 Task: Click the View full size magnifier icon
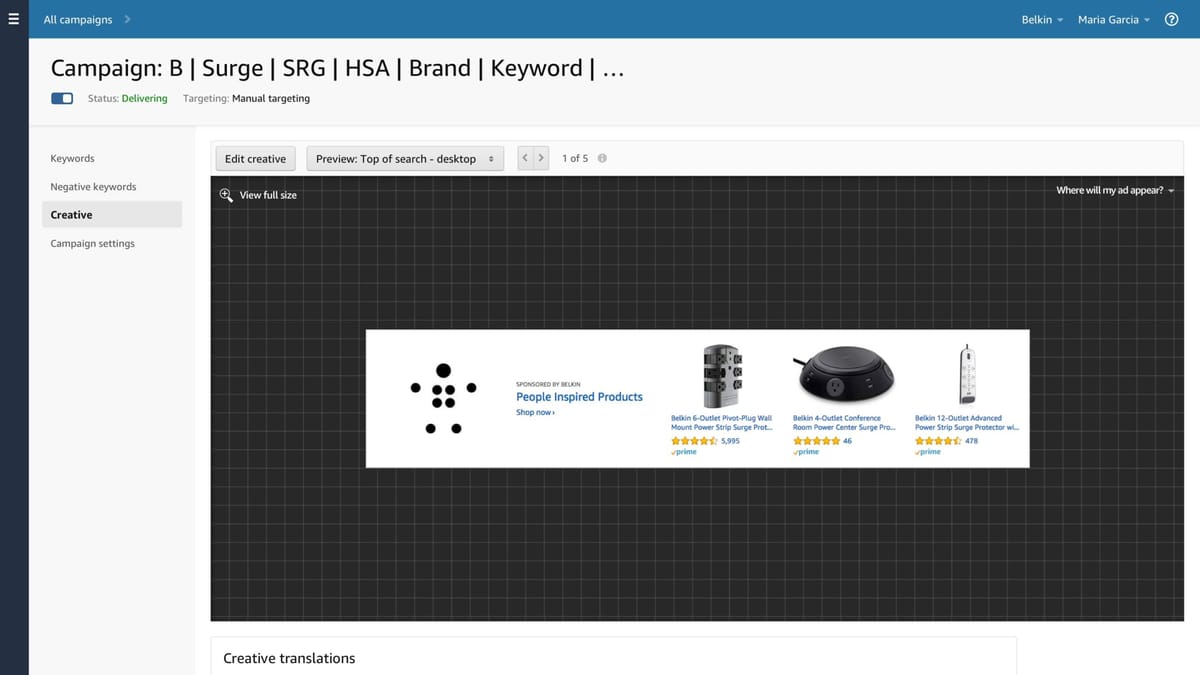pyautogui.click(x=226, y=194)
